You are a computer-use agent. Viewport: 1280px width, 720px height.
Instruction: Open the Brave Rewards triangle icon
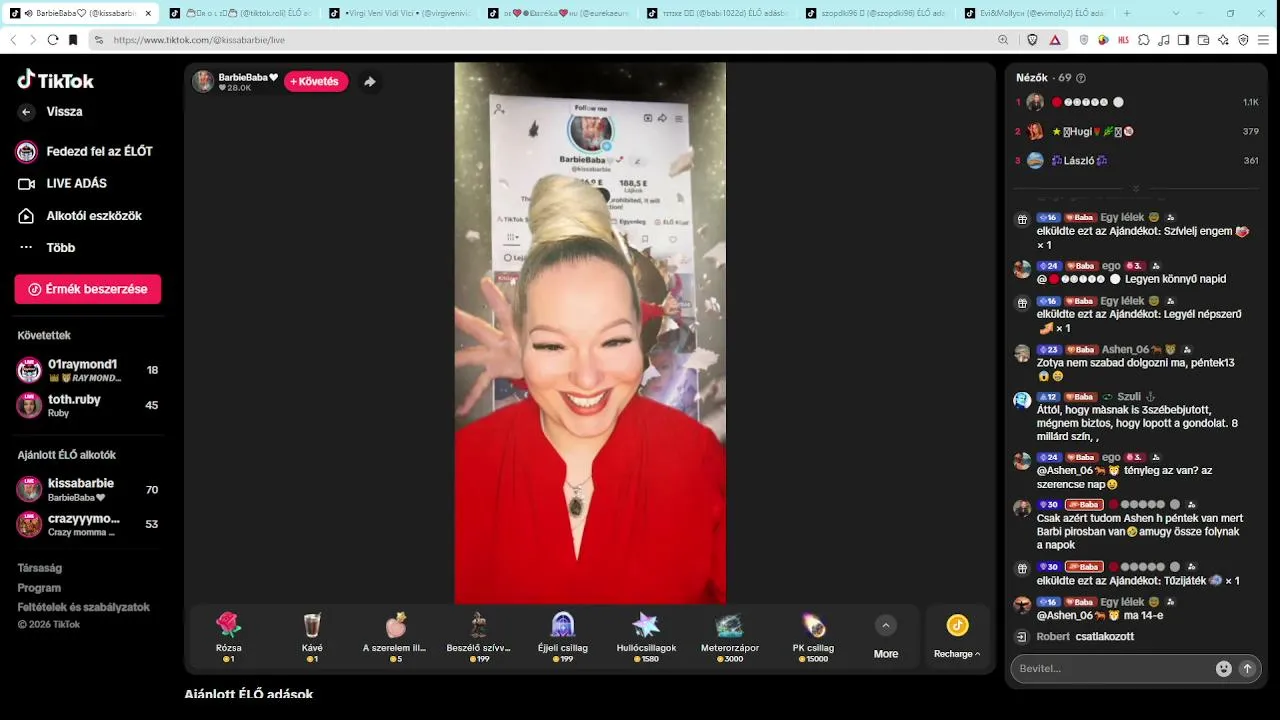coord(1055,40)
